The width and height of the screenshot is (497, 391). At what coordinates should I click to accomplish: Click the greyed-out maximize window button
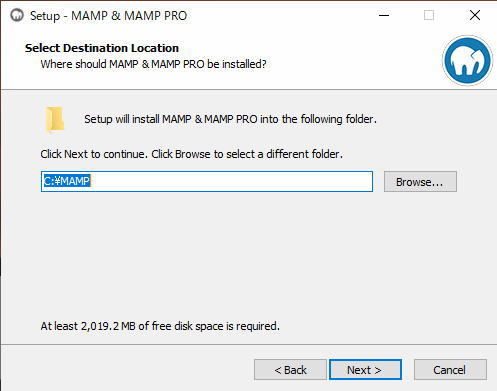pyautogui.click(x=429, y=15)
